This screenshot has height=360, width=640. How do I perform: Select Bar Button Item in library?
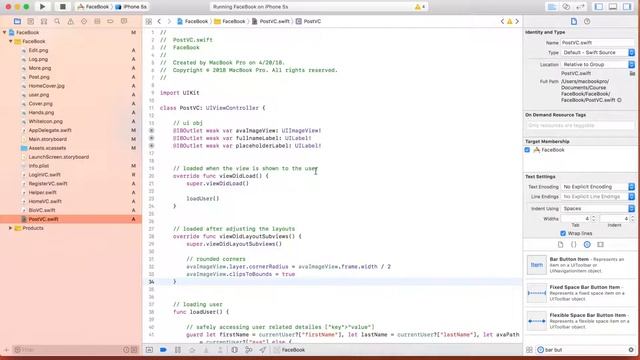click(580, 265)
